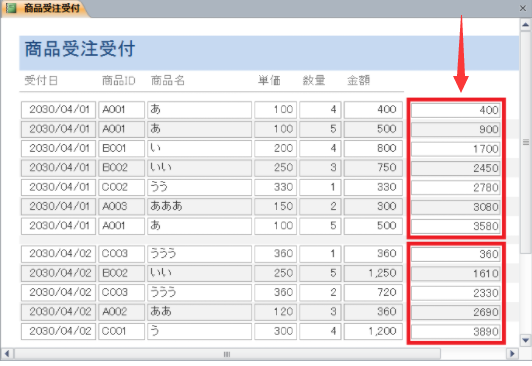Select the C002 product ID field
The height and width of the screenshot is (366, 532).
[121, 187]
